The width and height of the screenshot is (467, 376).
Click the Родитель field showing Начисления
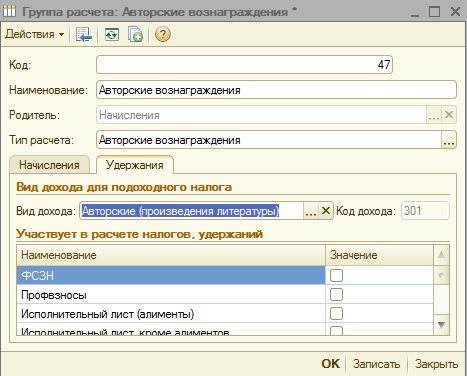[x=261, y=115]
